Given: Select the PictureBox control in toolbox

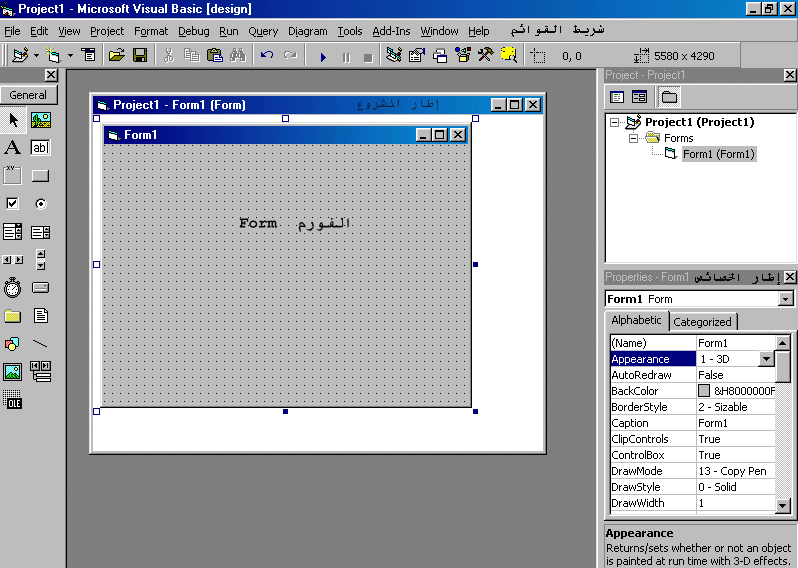Looking at the screenshot, I should click(40, 120).
